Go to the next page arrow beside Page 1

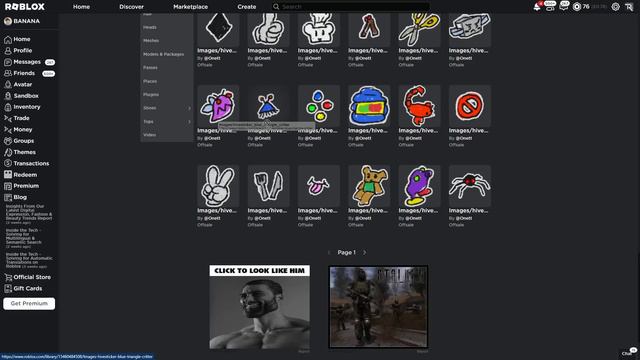pyautogui.click(x=364, y=253)
